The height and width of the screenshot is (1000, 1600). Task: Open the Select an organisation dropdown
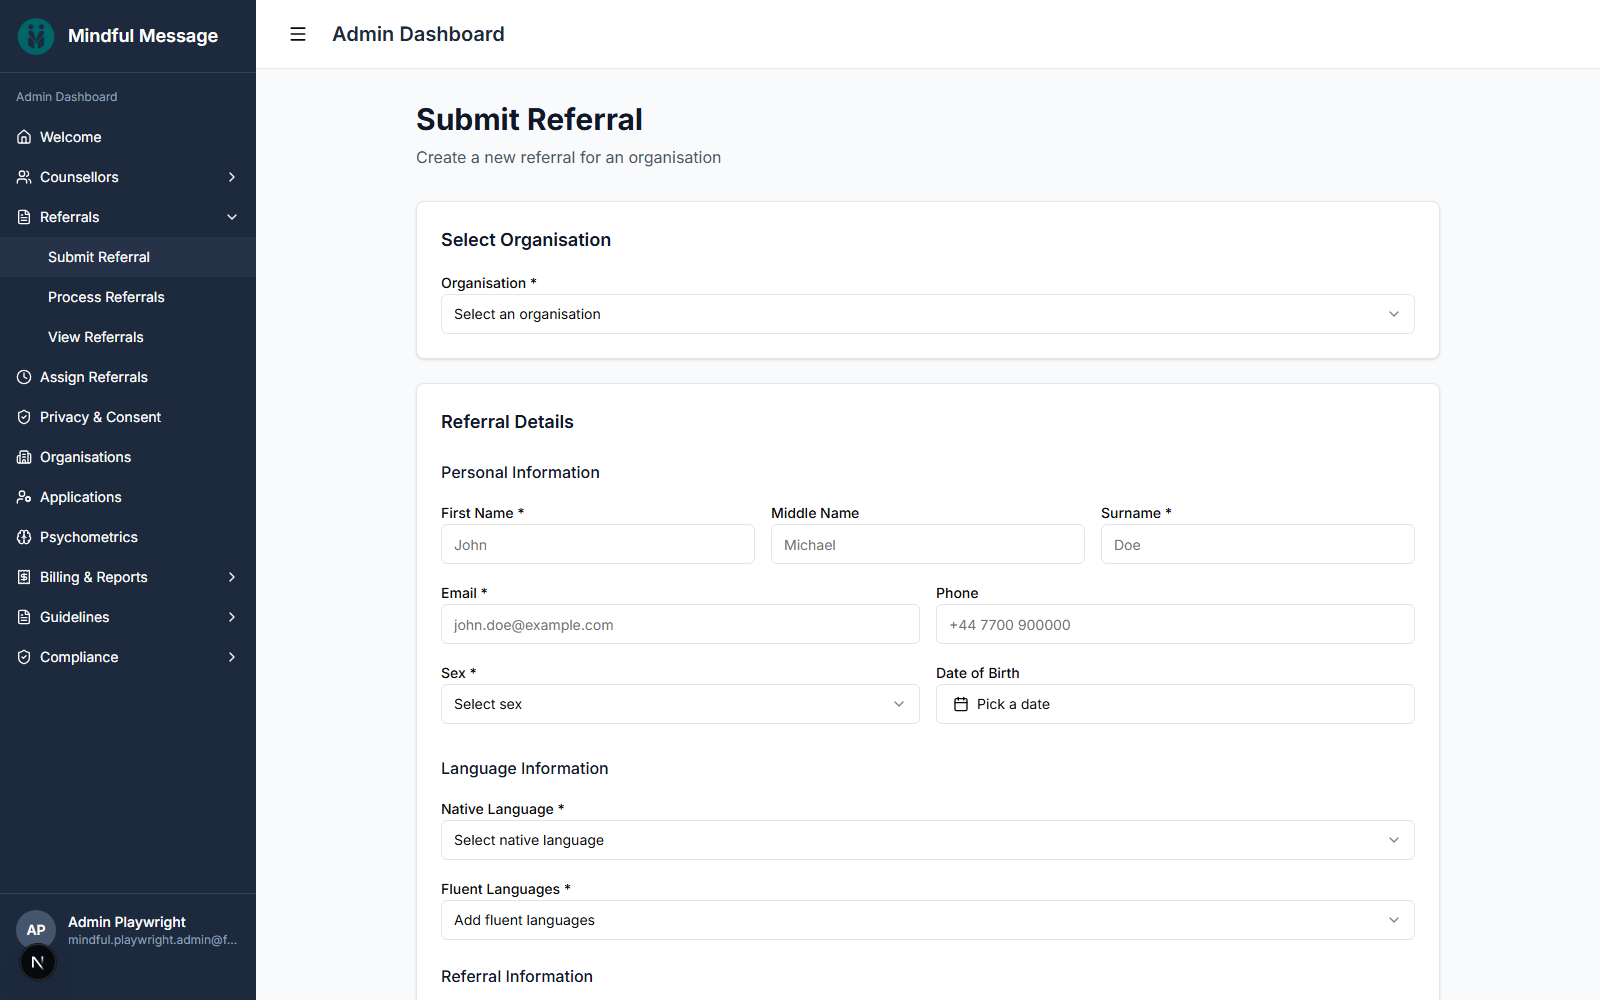click(928, 314)
